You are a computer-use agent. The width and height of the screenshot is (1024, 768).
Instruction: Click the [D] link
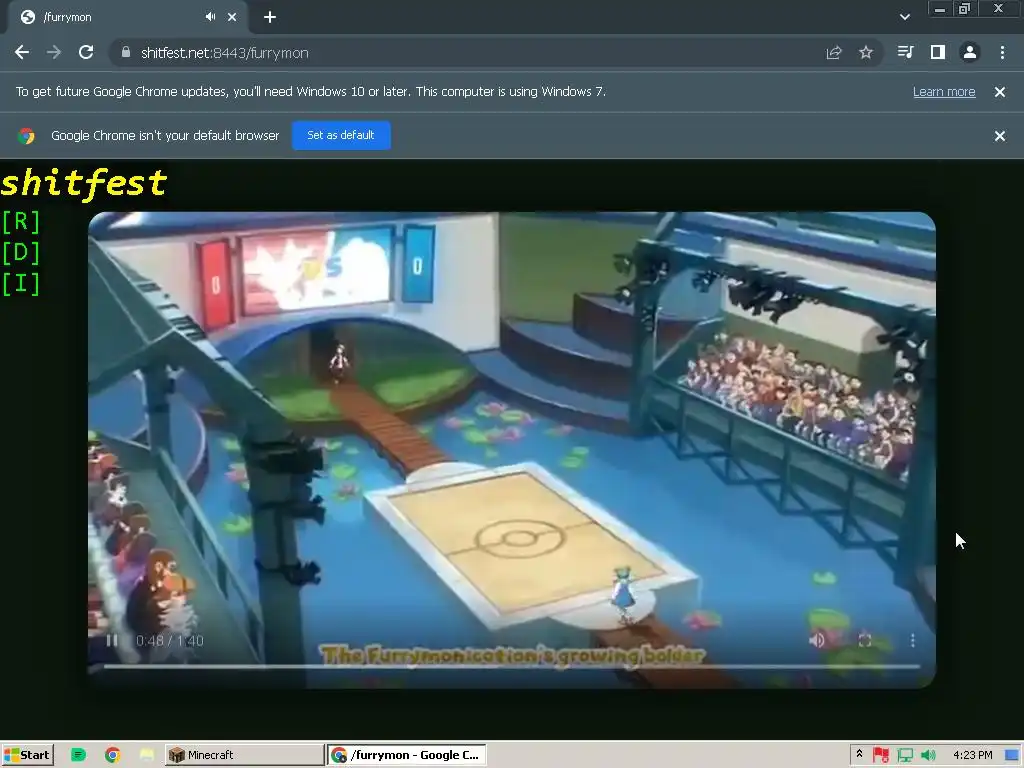(21, 253)
